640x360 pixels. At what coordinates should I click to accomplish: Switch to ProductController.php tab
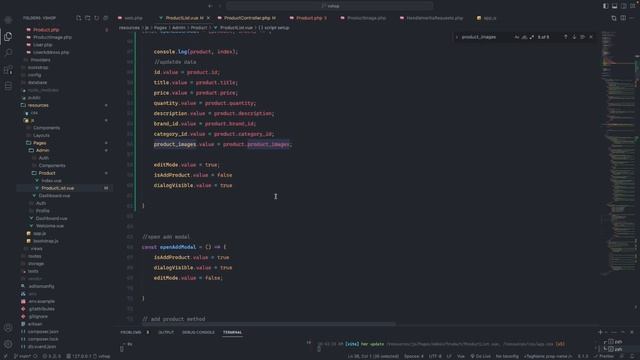point(247,18)
